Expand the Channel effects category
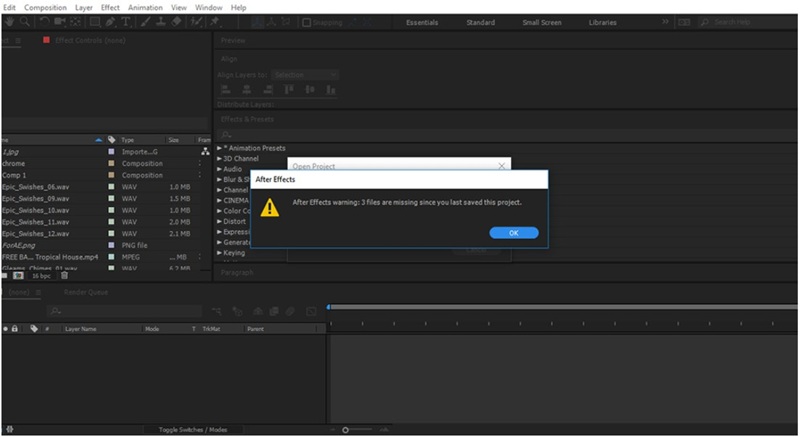Image resolution: width=800 pixels, height=437 pixels. (219, 190)
